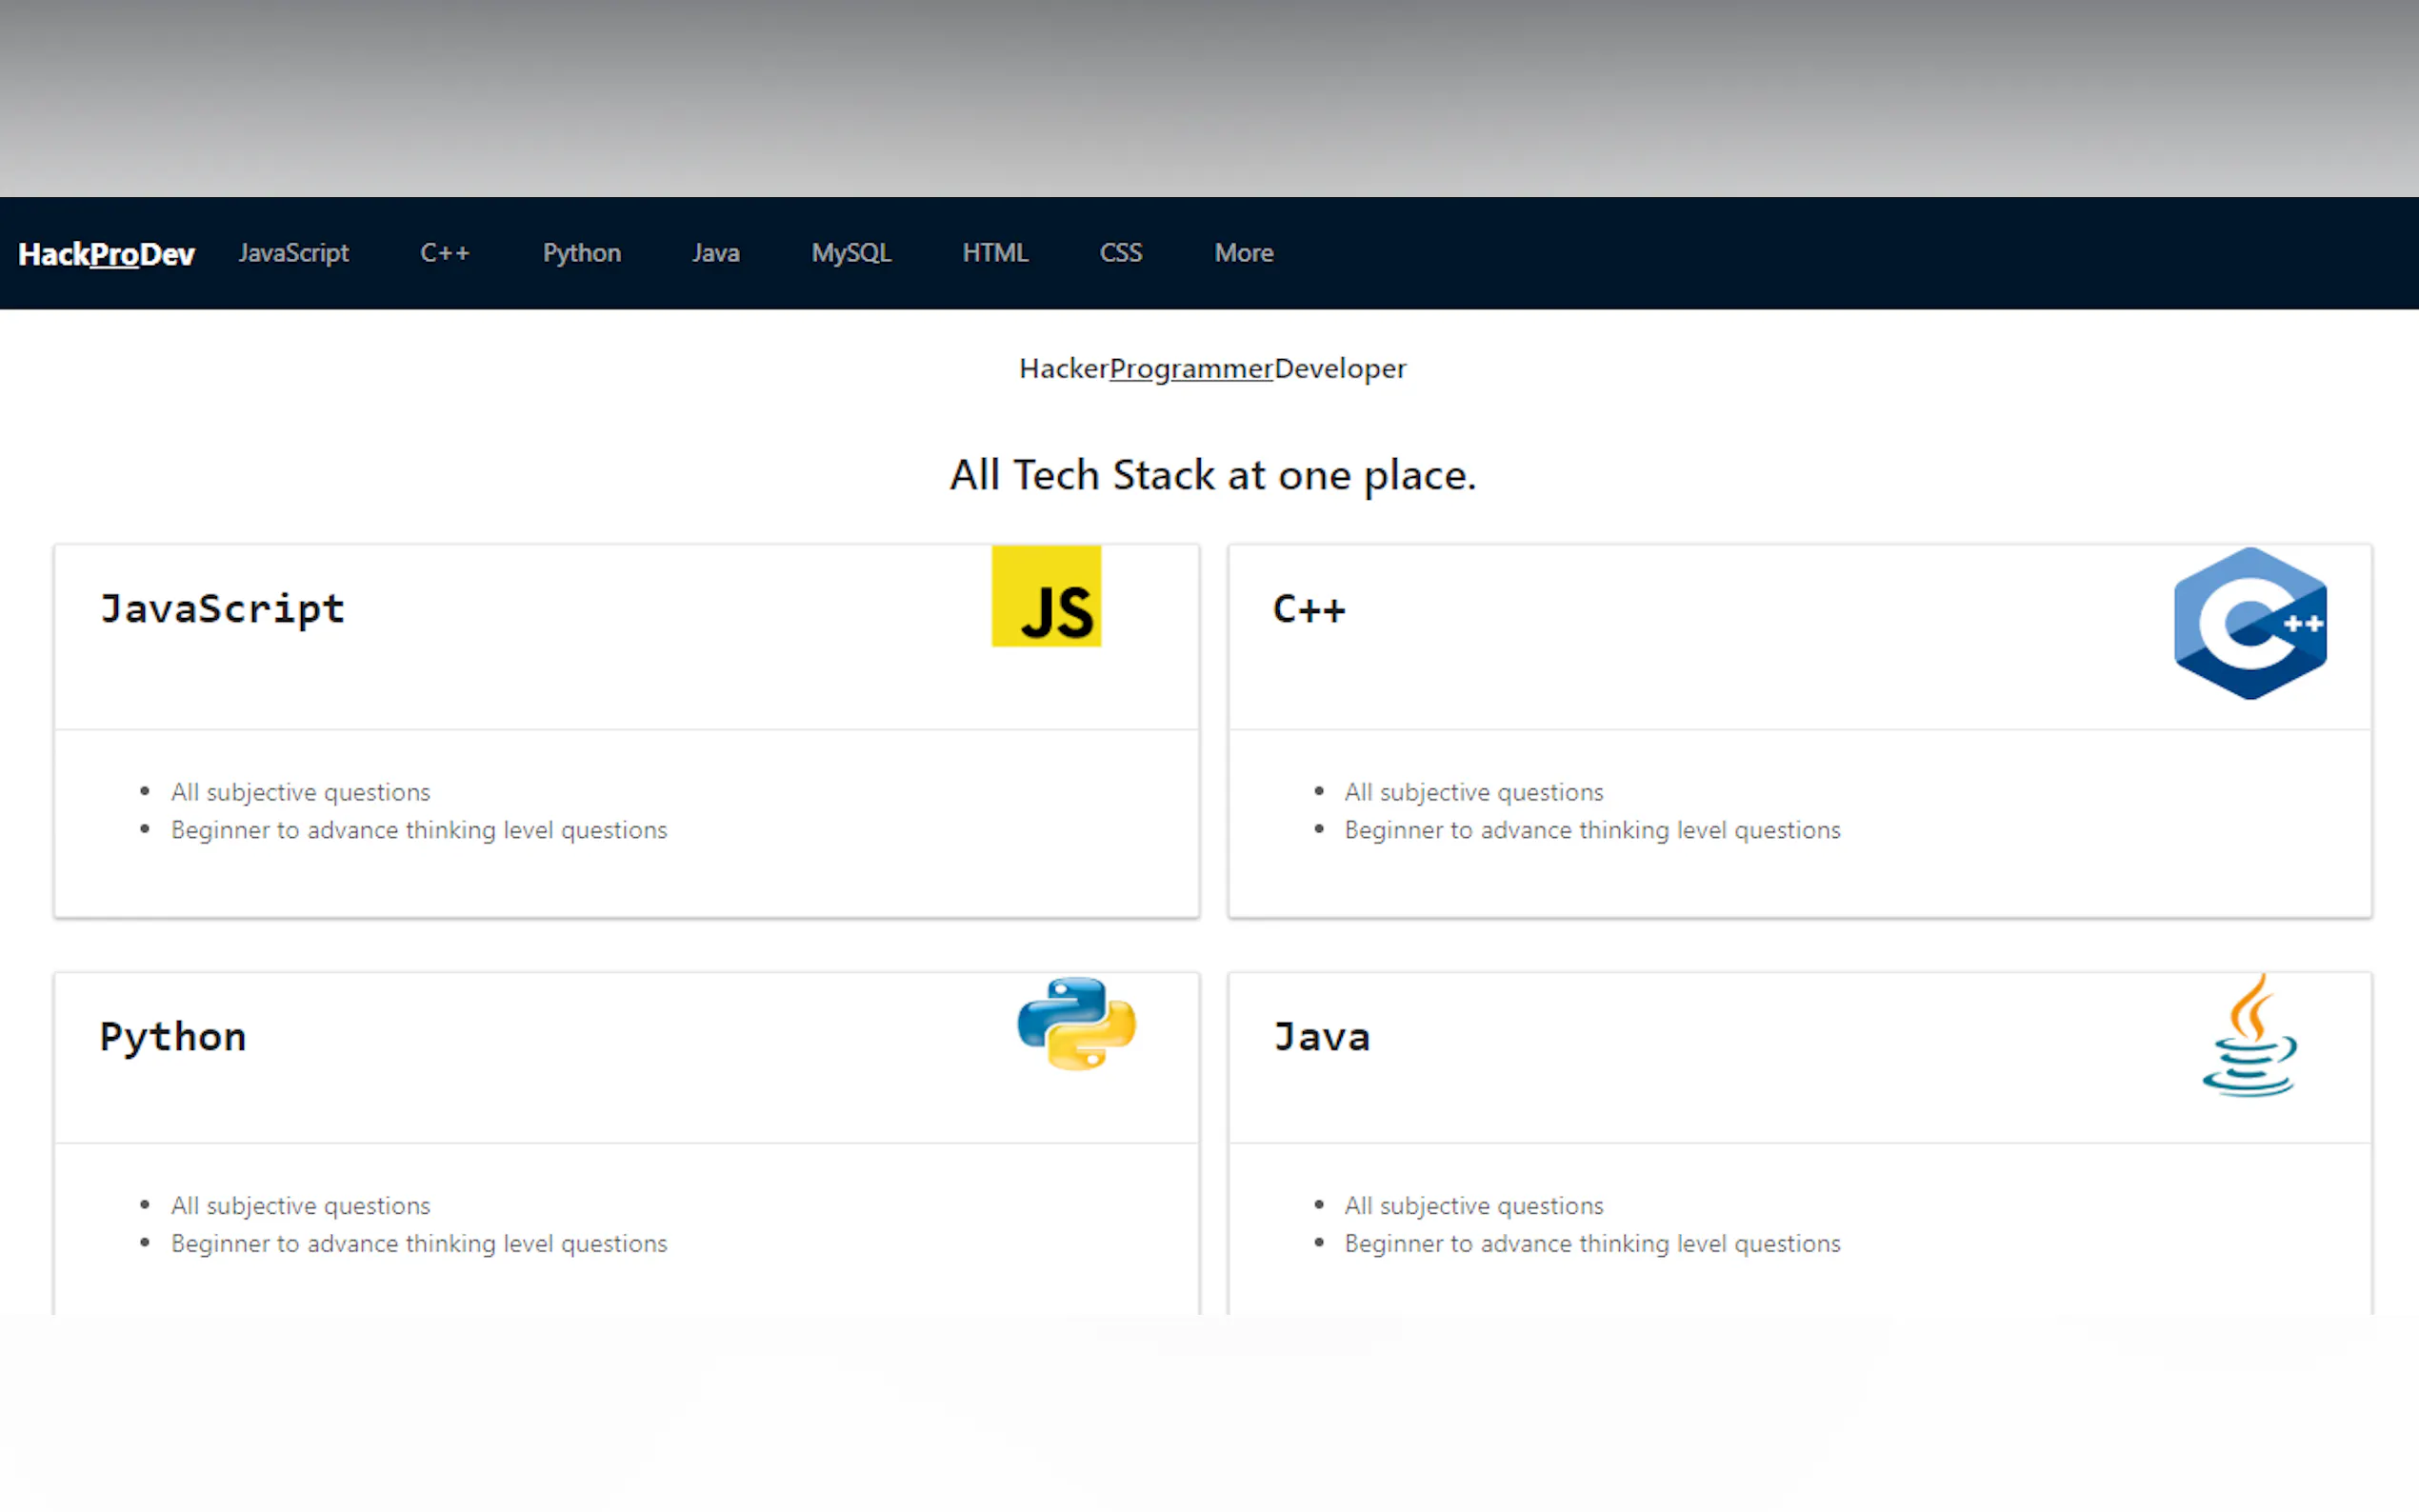The image size is (2419, 1512).
Task: Open the C++ card title
Action: (1309, 609)
